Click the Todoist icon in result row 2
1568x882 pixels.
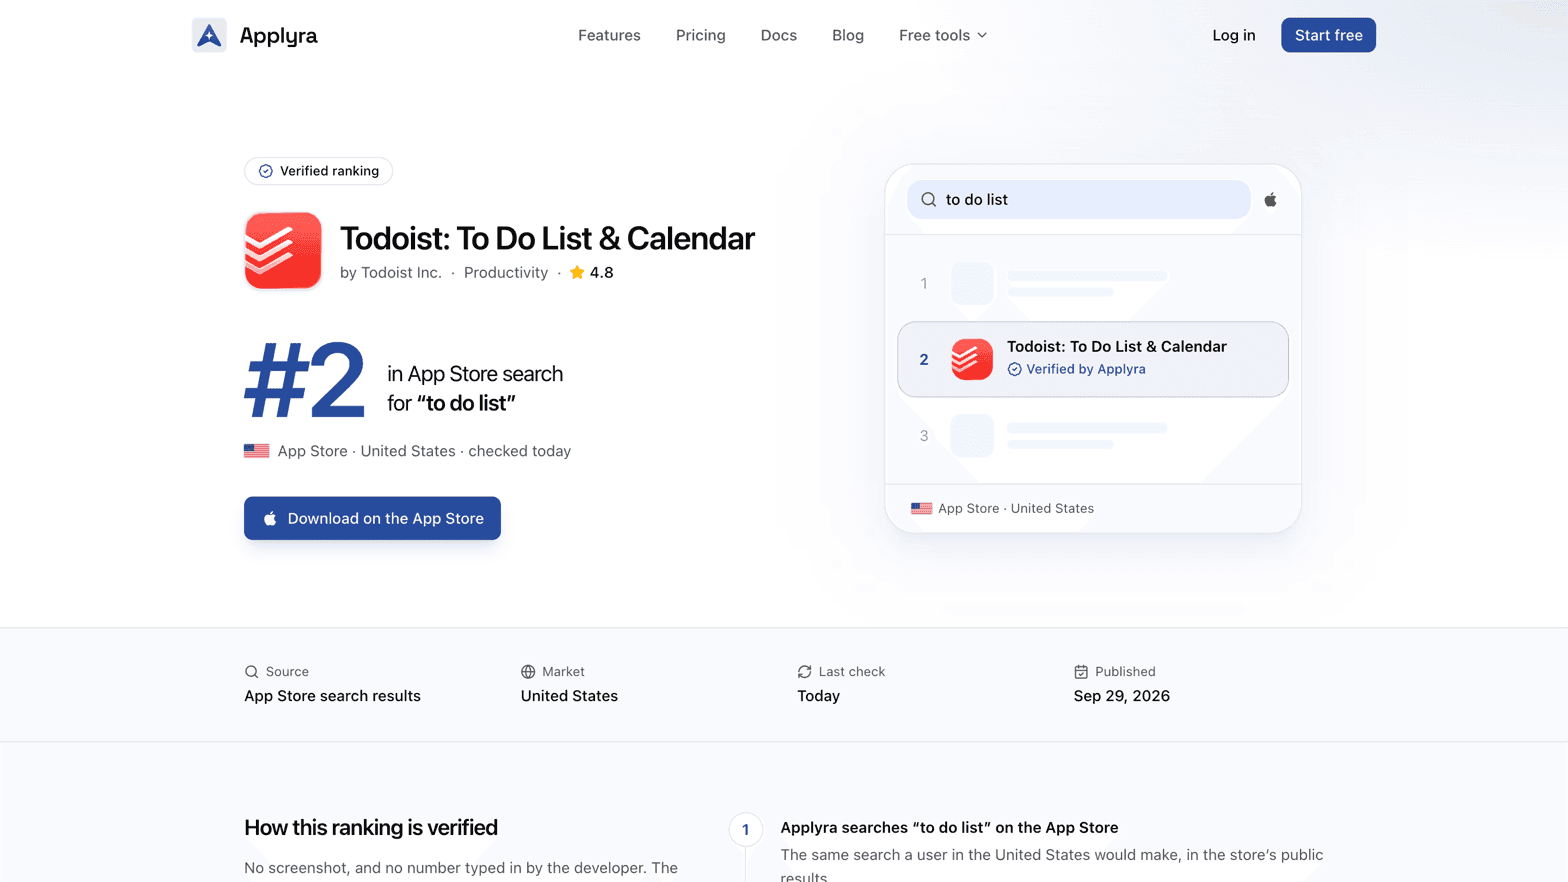pyautogui.click(x=971, y=359)
